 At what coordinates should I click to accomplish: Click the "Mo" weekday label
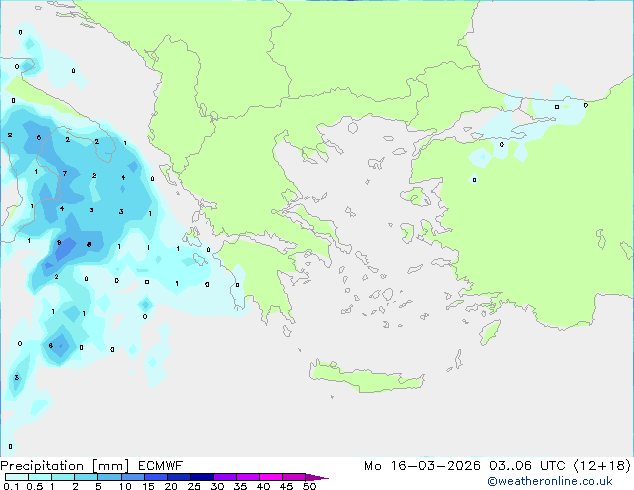pos(372,466)
